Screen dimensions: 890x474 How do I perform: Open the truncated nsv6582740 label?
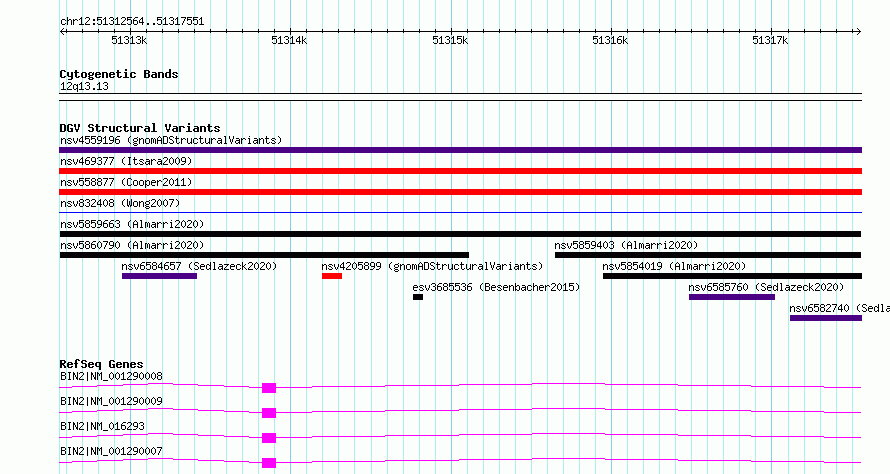[839, 308]
